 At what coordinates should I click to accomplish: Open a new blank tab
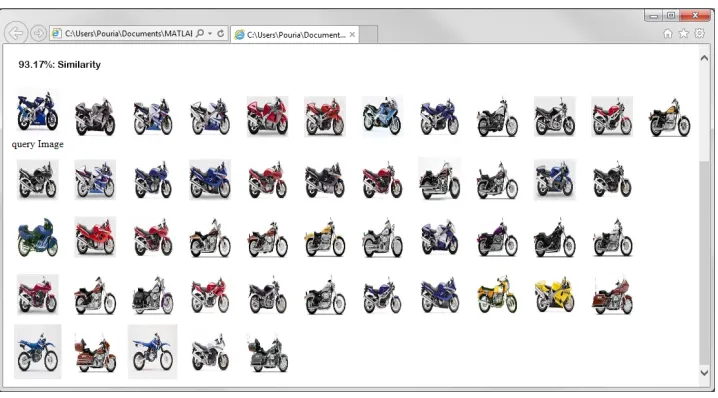pyautogui.click(x=369, y=35)
